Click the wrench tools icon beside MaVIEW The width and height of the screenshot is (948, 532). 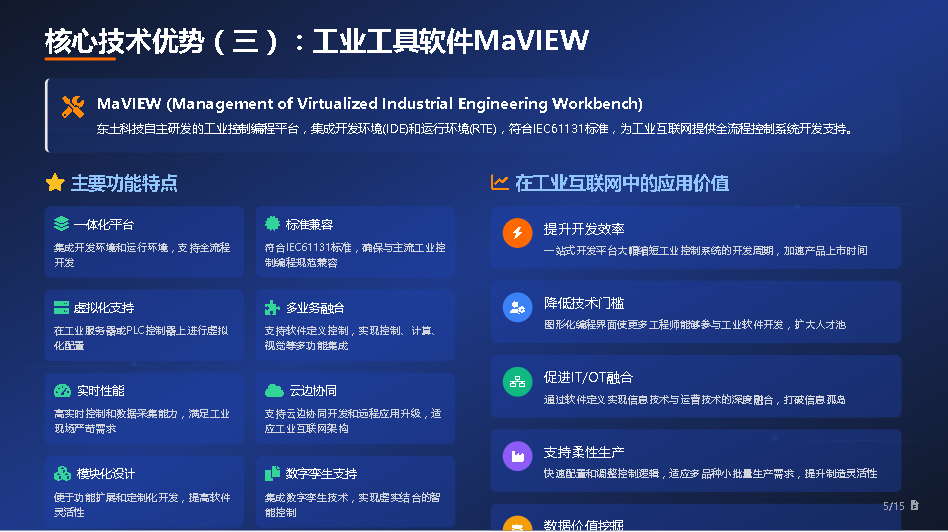[73, 107]
